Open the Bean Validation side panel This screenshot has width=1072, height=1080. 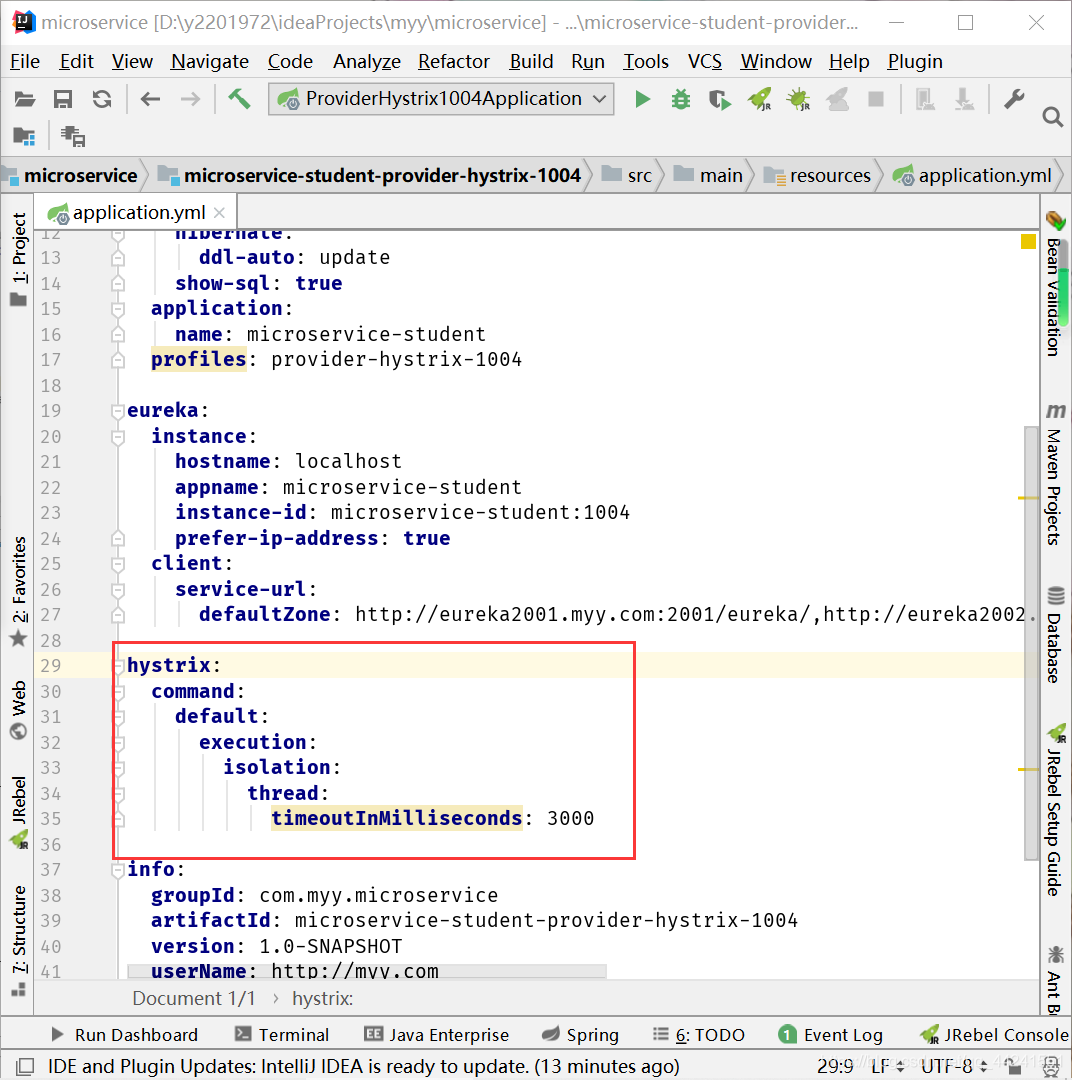click(1055, 284)
